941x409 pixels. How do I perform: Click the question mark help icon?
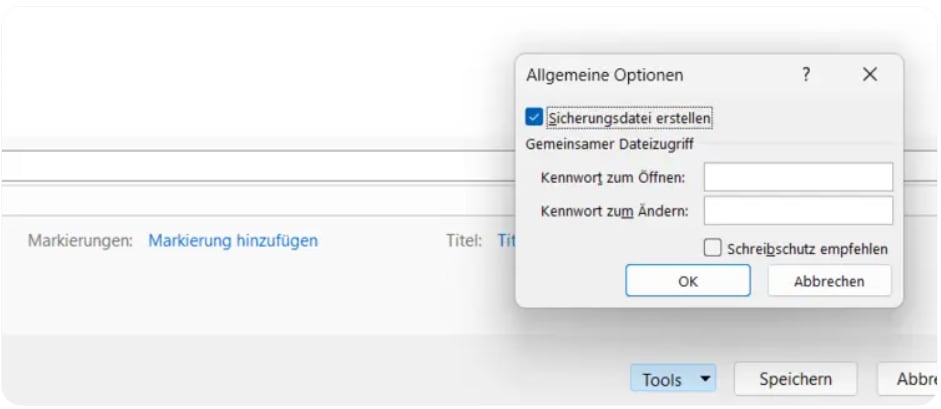pyautogui.click(x=806, y=75)
